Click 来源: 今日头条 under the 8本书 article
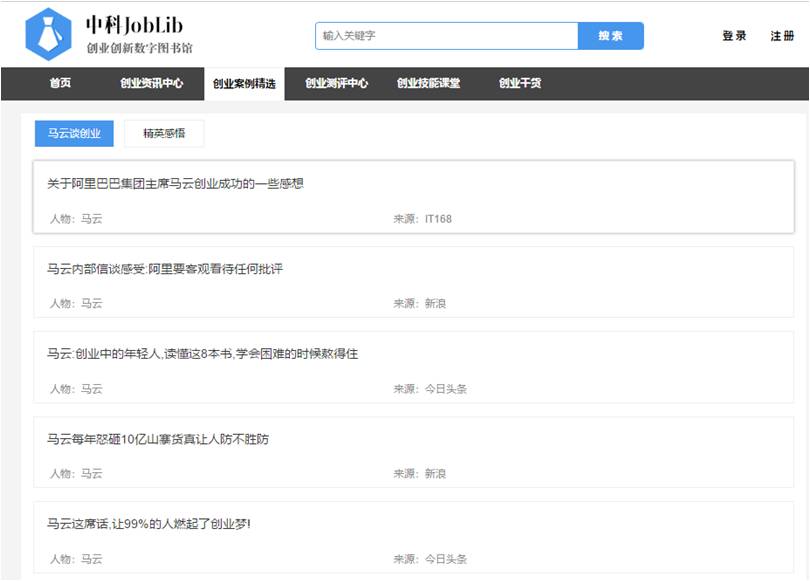The height and width of the screenshot is (581, 810). [430, 389]
